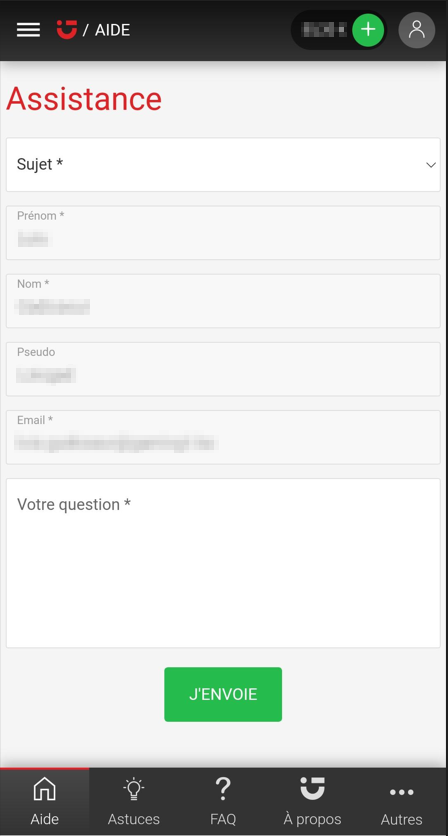Viewport: 448px width, 836px height.
Task: Click the Assistance page heading
Action: point(84,99)
